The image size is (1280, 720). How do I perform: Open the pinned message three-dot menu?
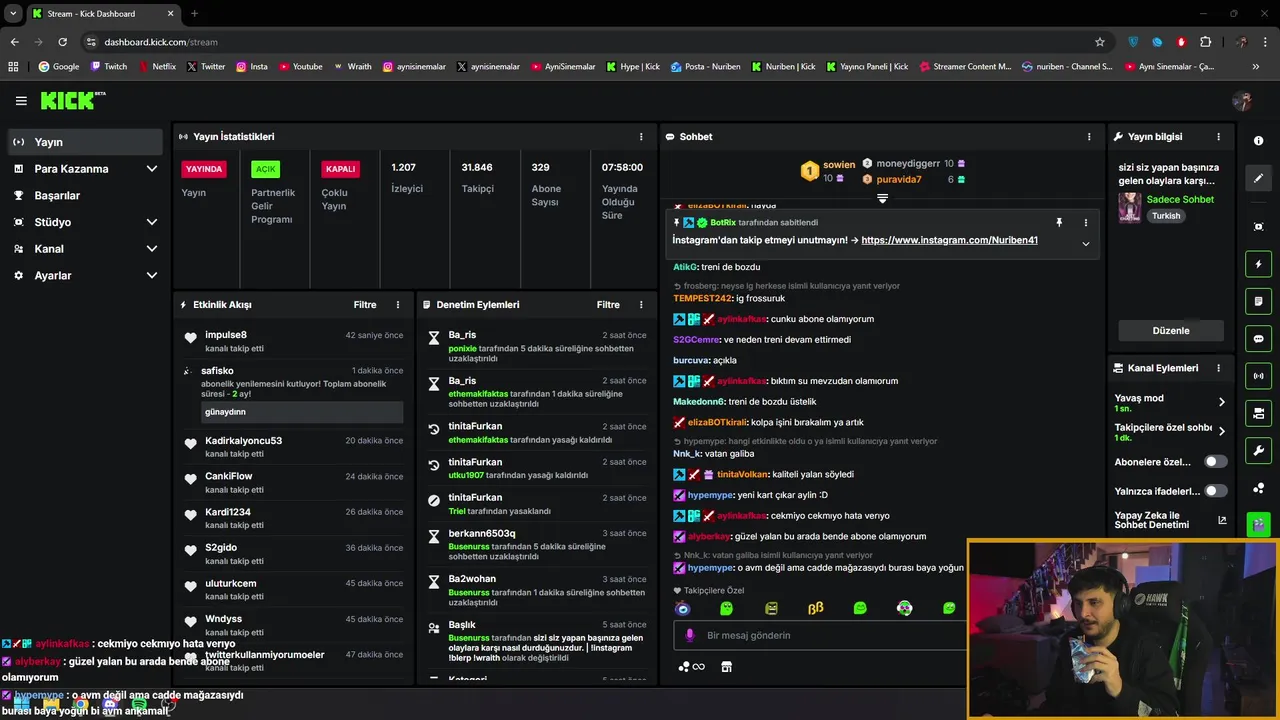[1085, 223]
